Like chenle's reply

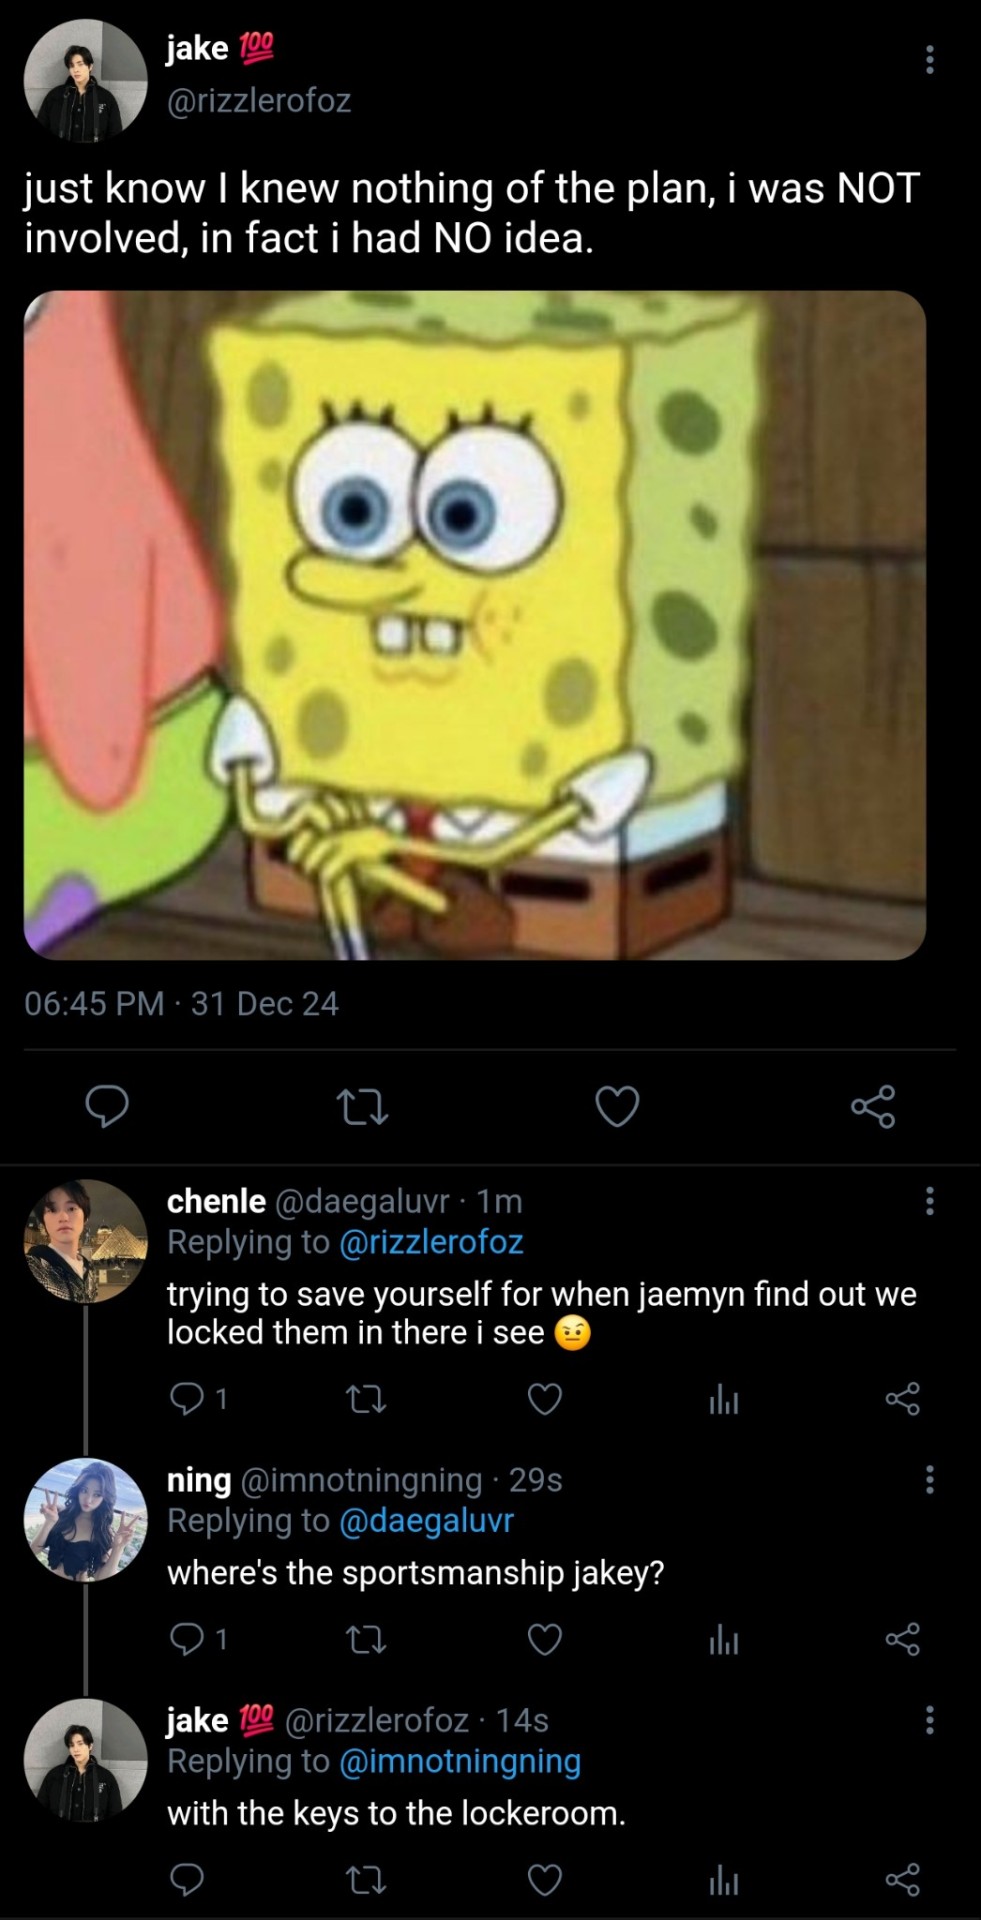point(544,1399)
